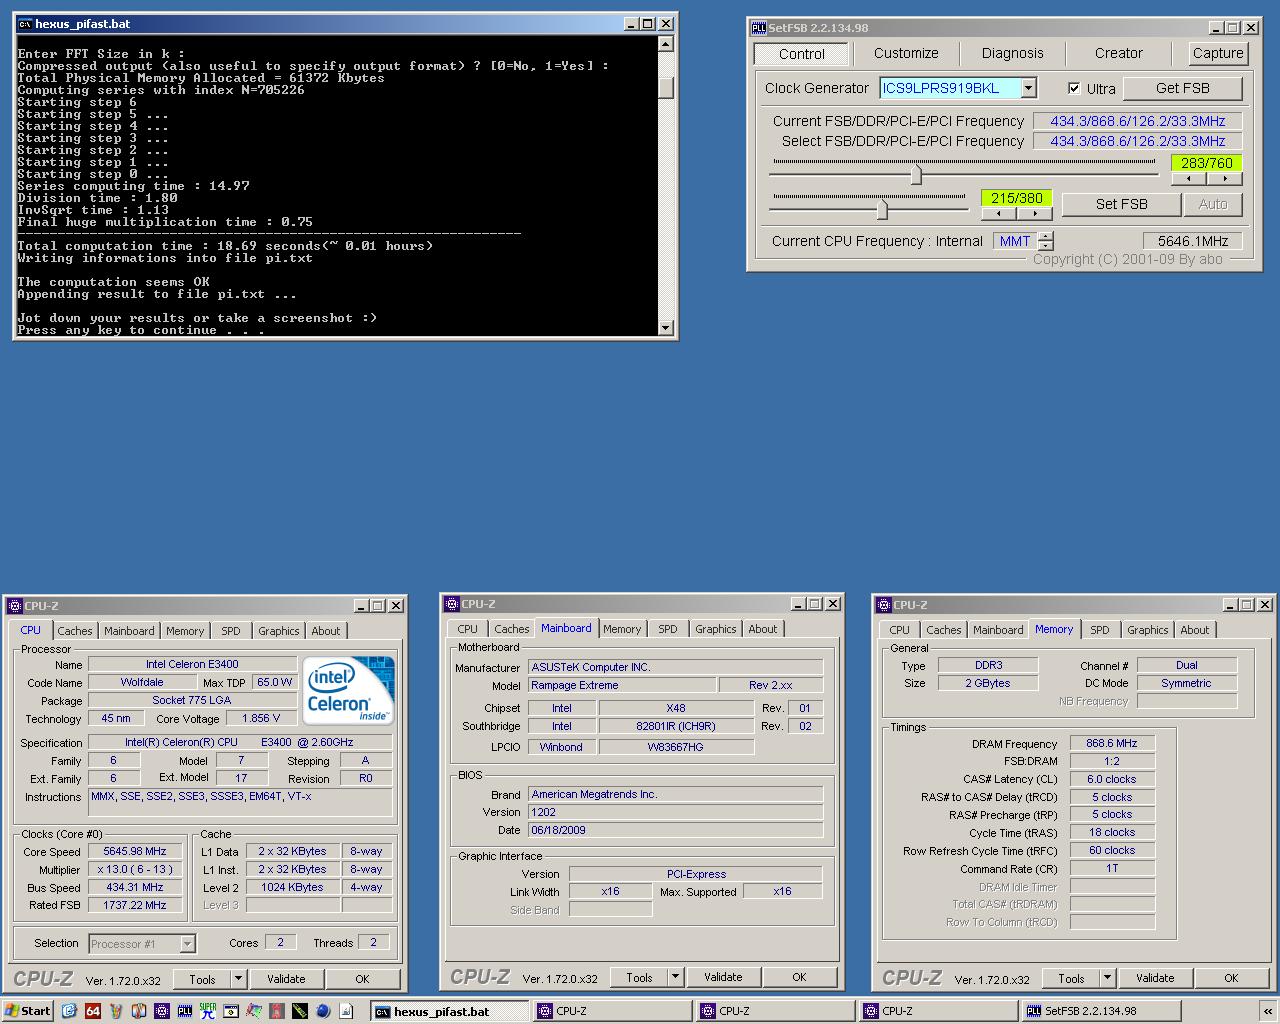
Task: Click the green memory stick quick launch icon
Action: [300, 1011]
